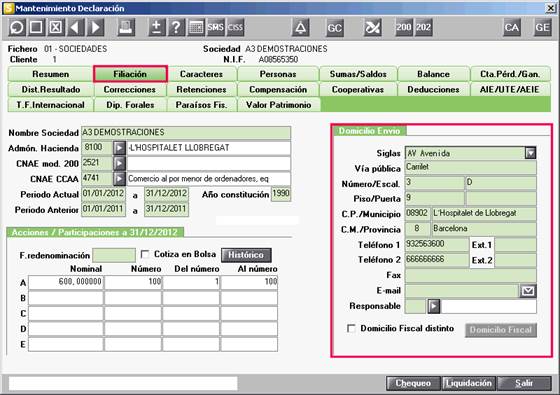Open the Dip. Forales tab

[x=130, y=105]
